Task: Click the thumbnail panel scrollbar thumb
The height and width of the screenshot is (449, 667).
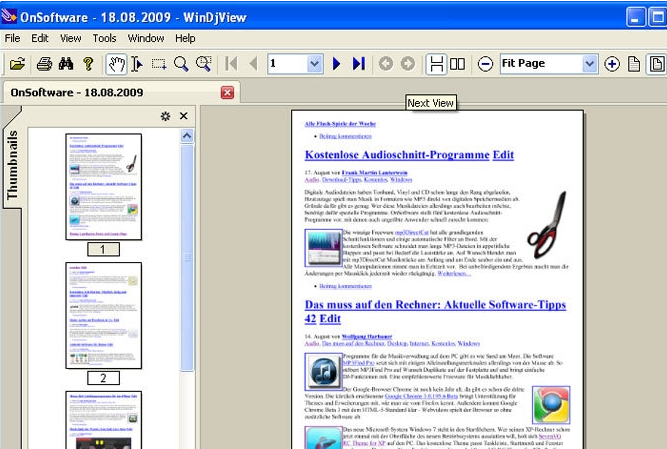Action: [x=187, y=258]
